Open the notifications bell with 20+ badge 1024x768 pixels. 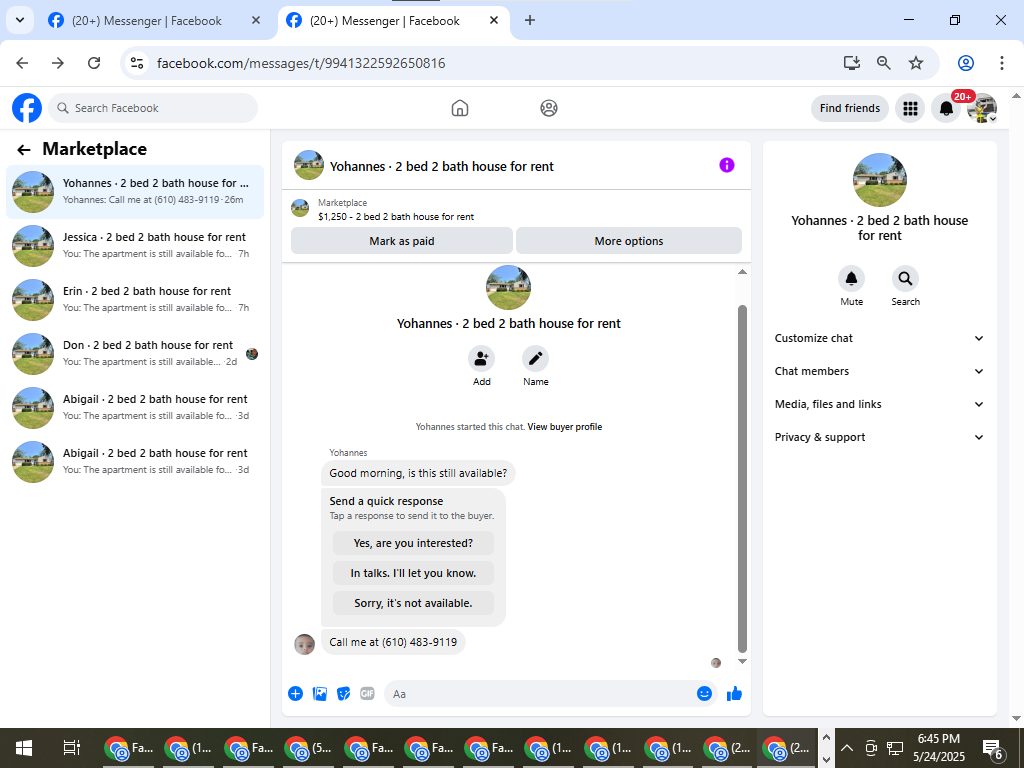(x=946, y=108)
